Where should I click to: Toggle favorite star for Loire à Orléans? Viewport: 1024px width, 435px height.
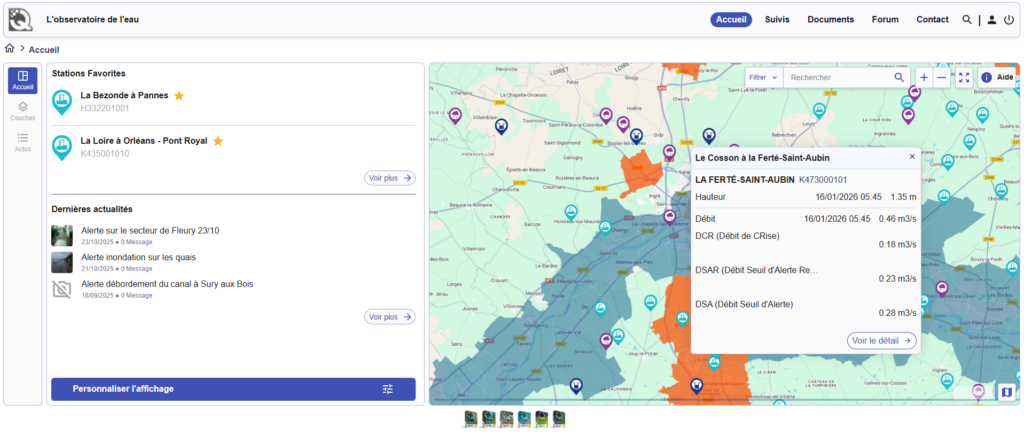pos(218,141)
